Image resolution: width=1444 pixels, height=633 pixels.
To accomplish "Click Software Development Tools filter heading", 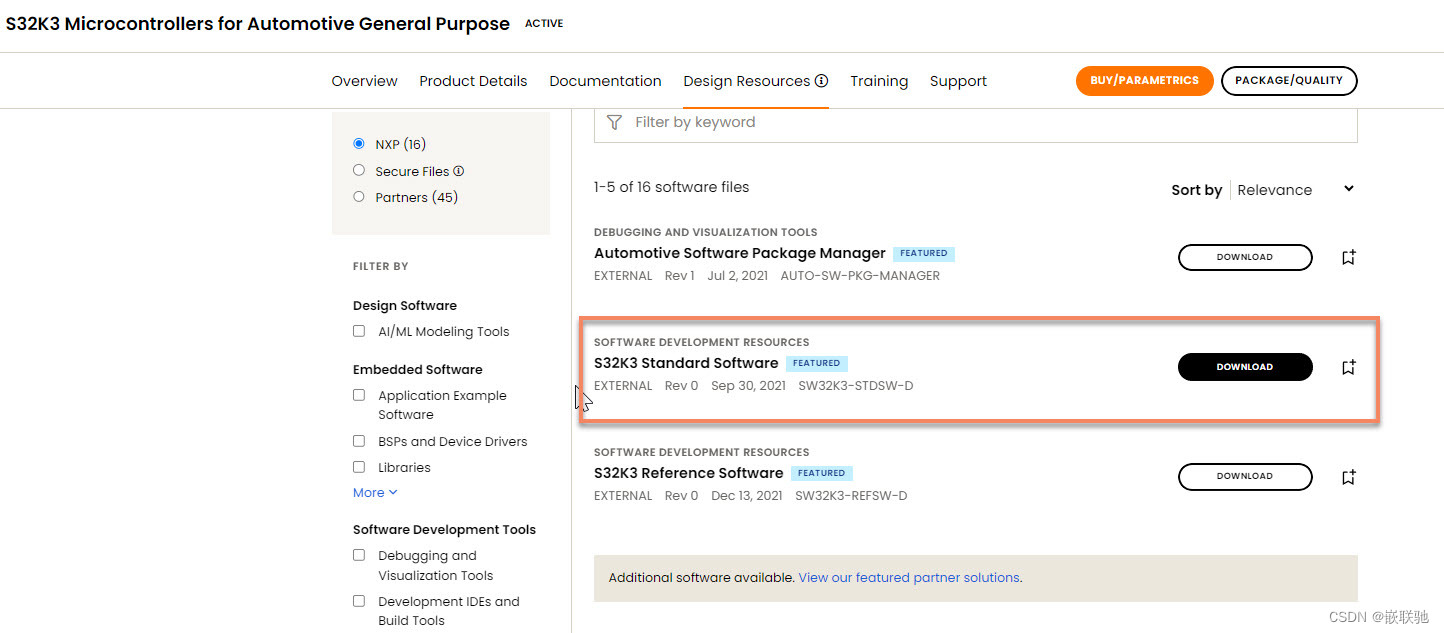I will click(x=444, y=530).
